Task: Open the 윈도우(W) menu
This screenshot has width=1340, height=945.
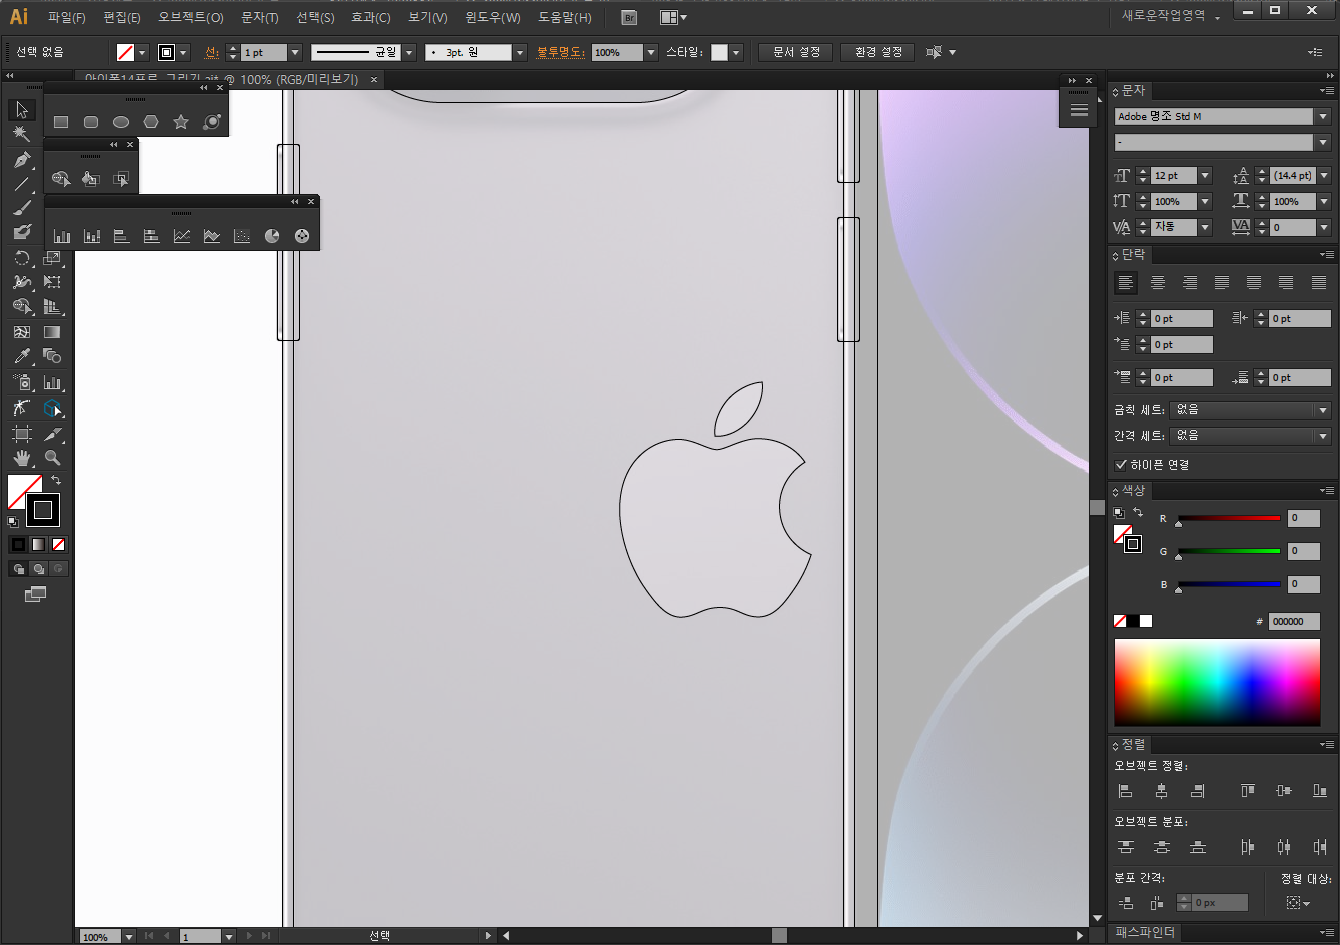Action: click(x=493, y=17)
